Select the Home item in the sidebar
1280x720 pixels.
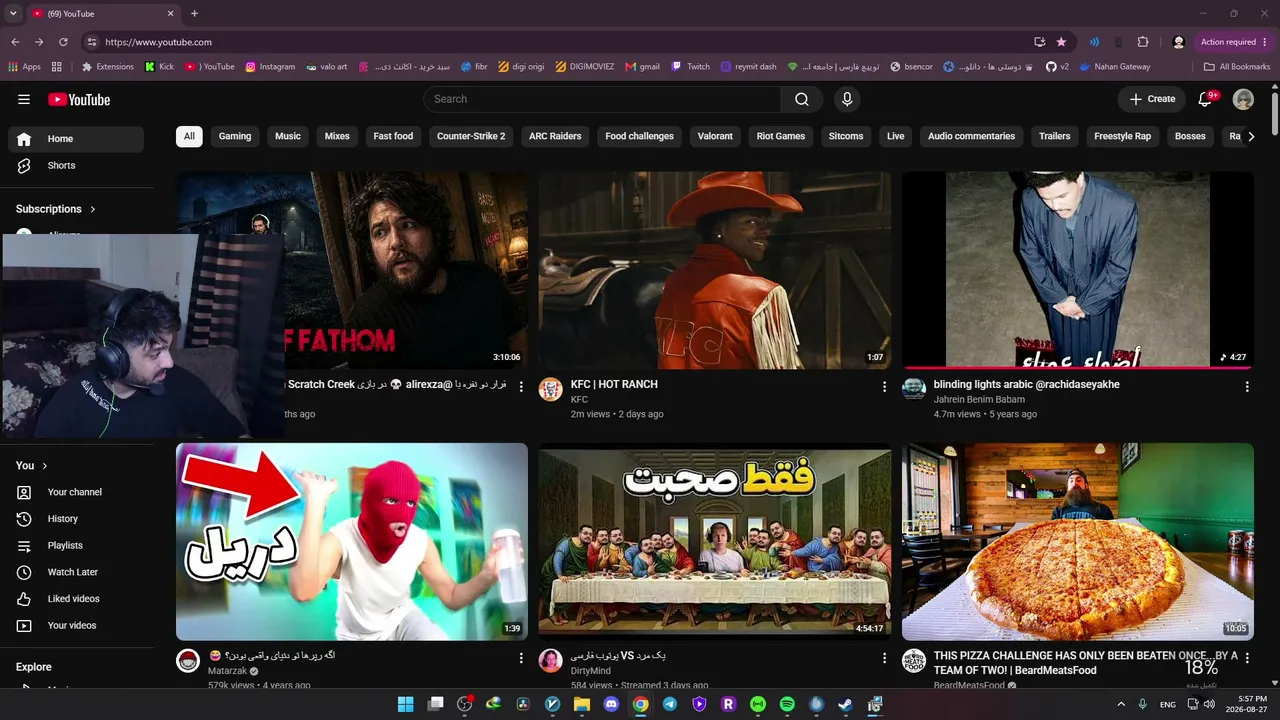click(76, 139)
